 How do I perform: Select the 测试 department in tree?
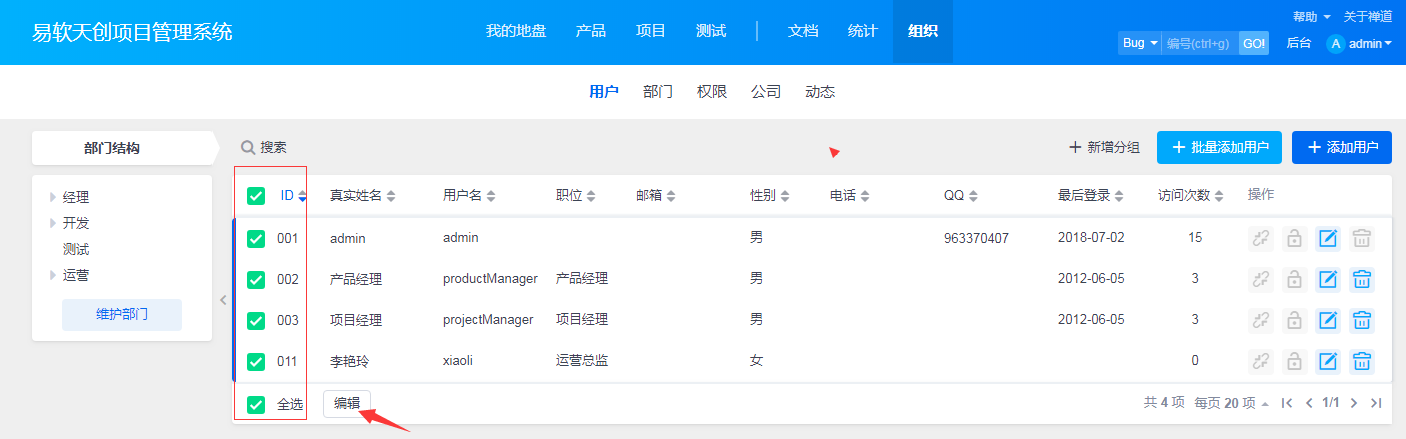[x=76, y=249]
